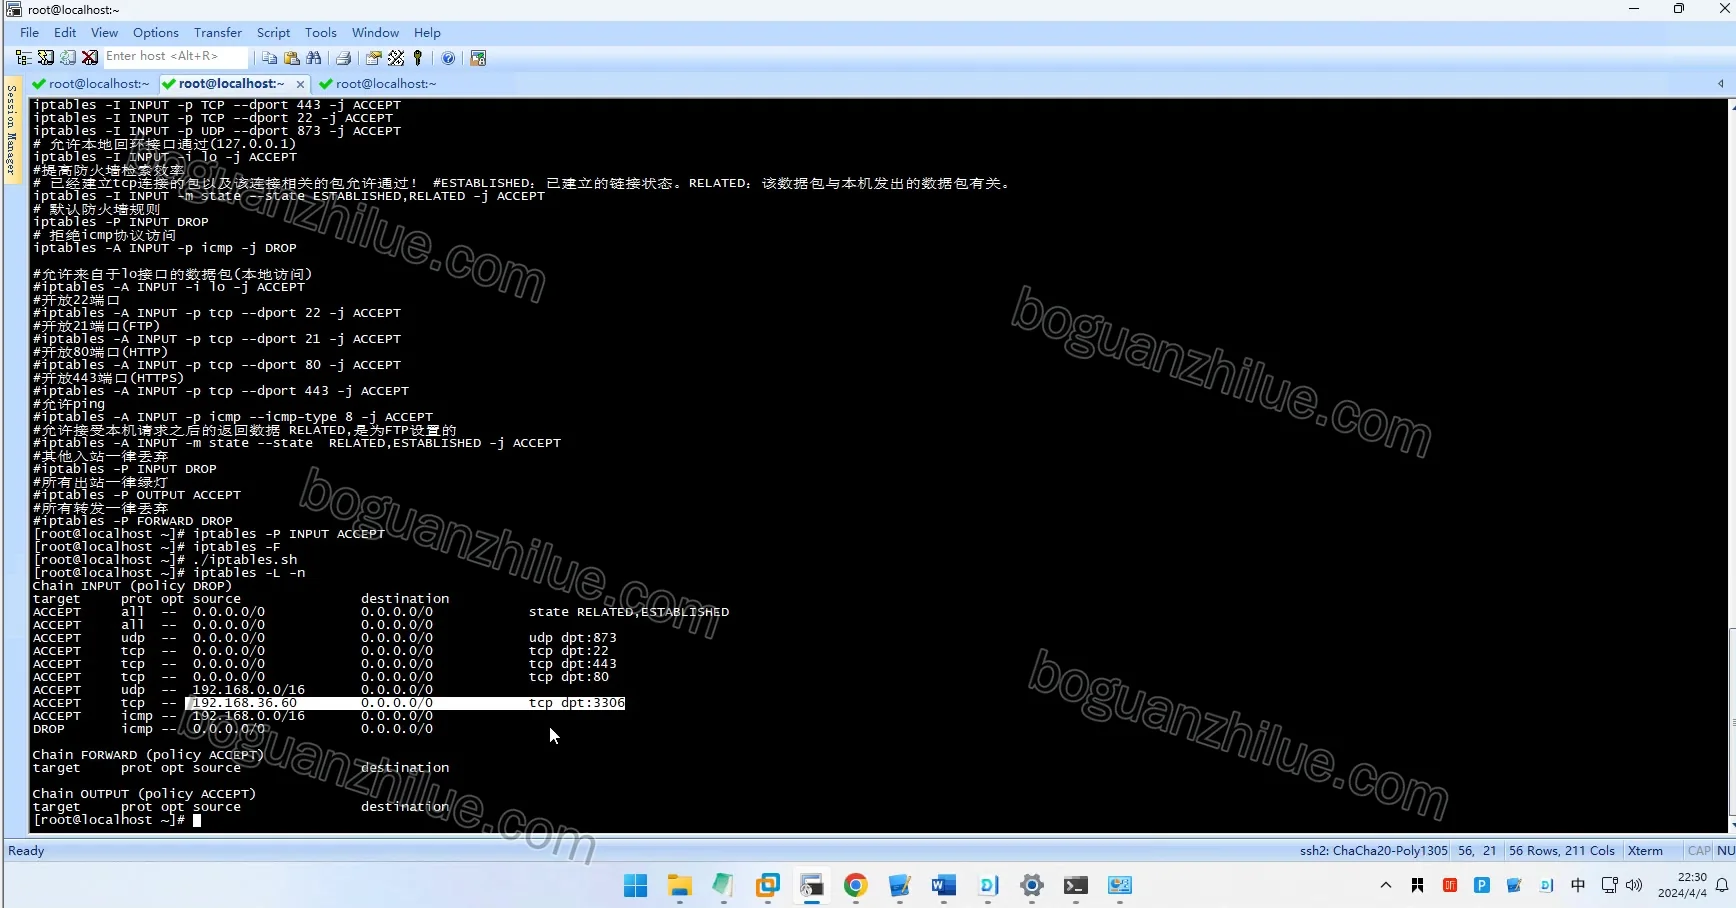Open the Tools menu
Viewport: 1736px width, 908px height.
[321, 33]
